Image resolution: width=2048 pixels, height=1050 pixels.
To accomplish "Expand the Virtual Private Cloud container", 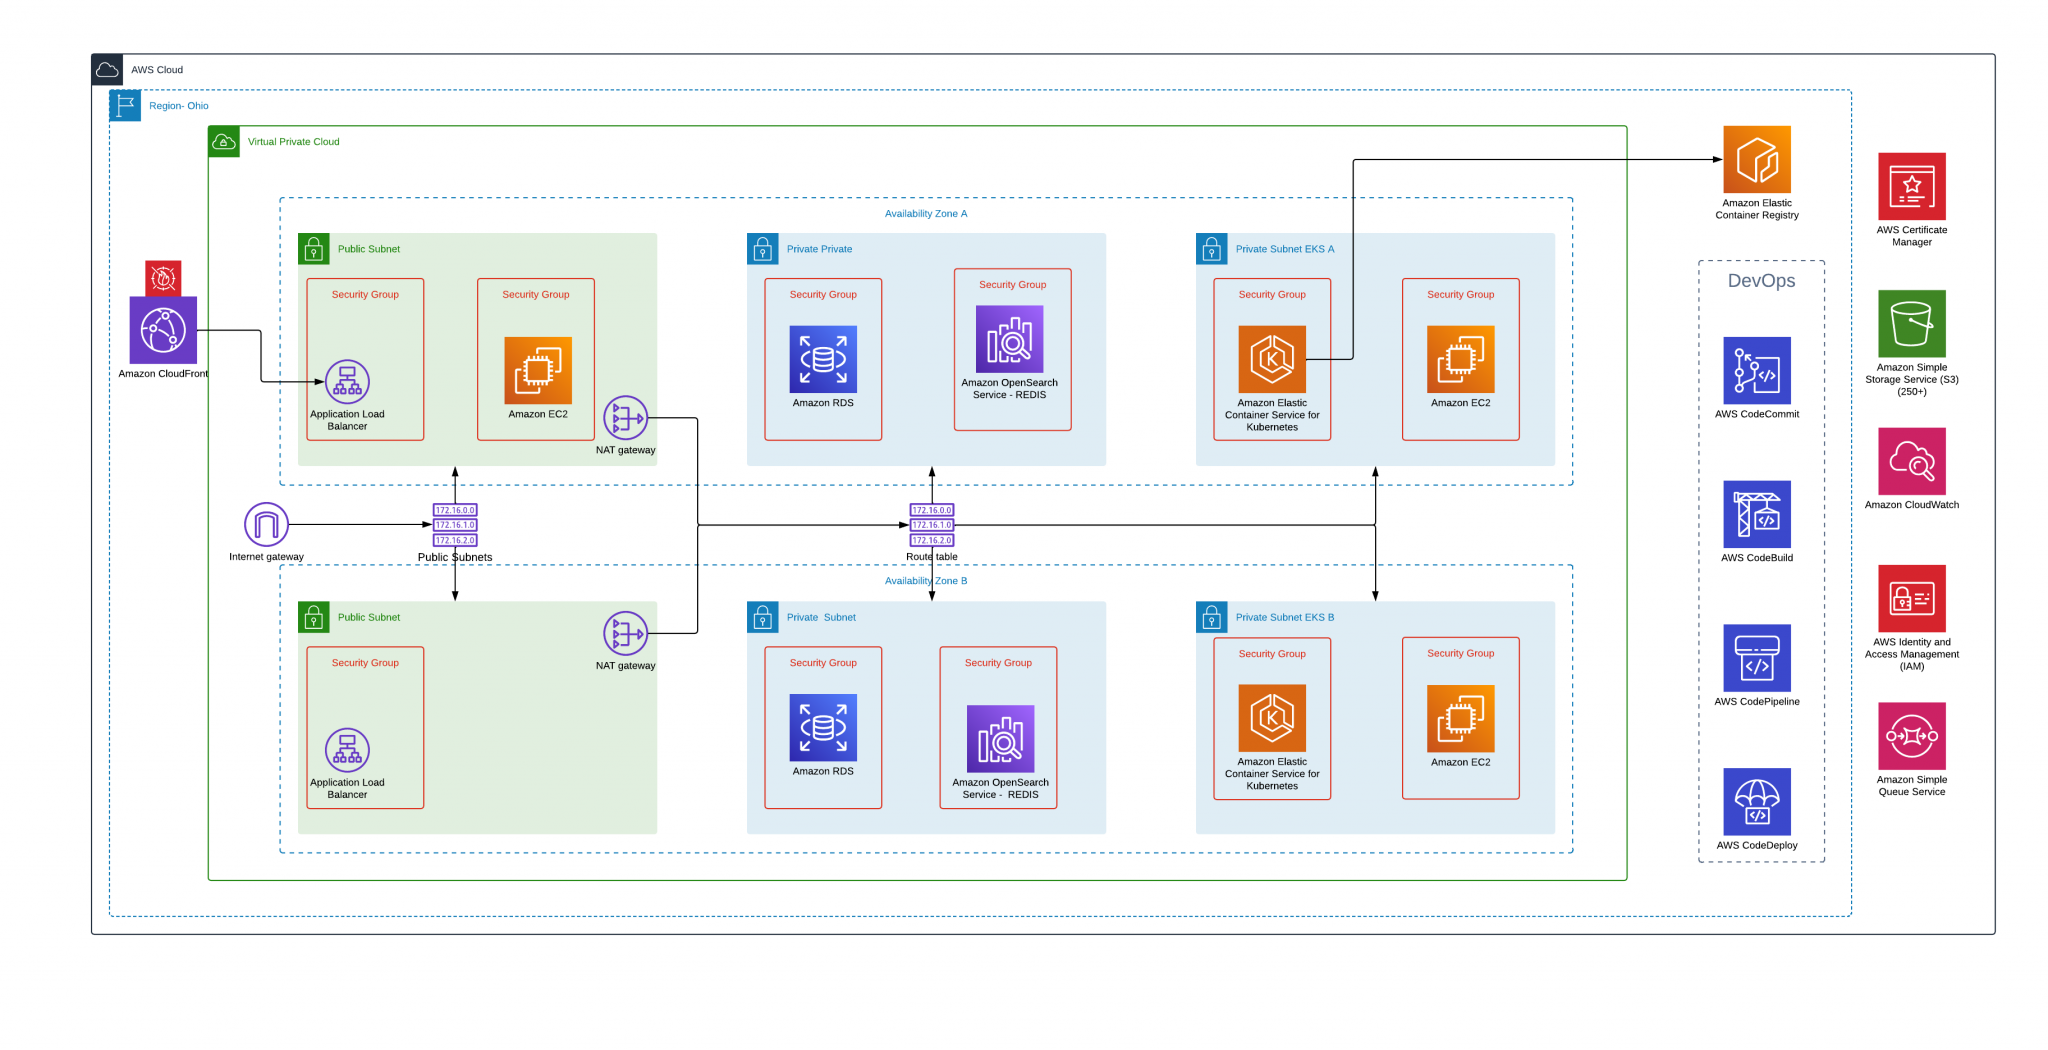I will pyautogui.click(x=224, y=141).
